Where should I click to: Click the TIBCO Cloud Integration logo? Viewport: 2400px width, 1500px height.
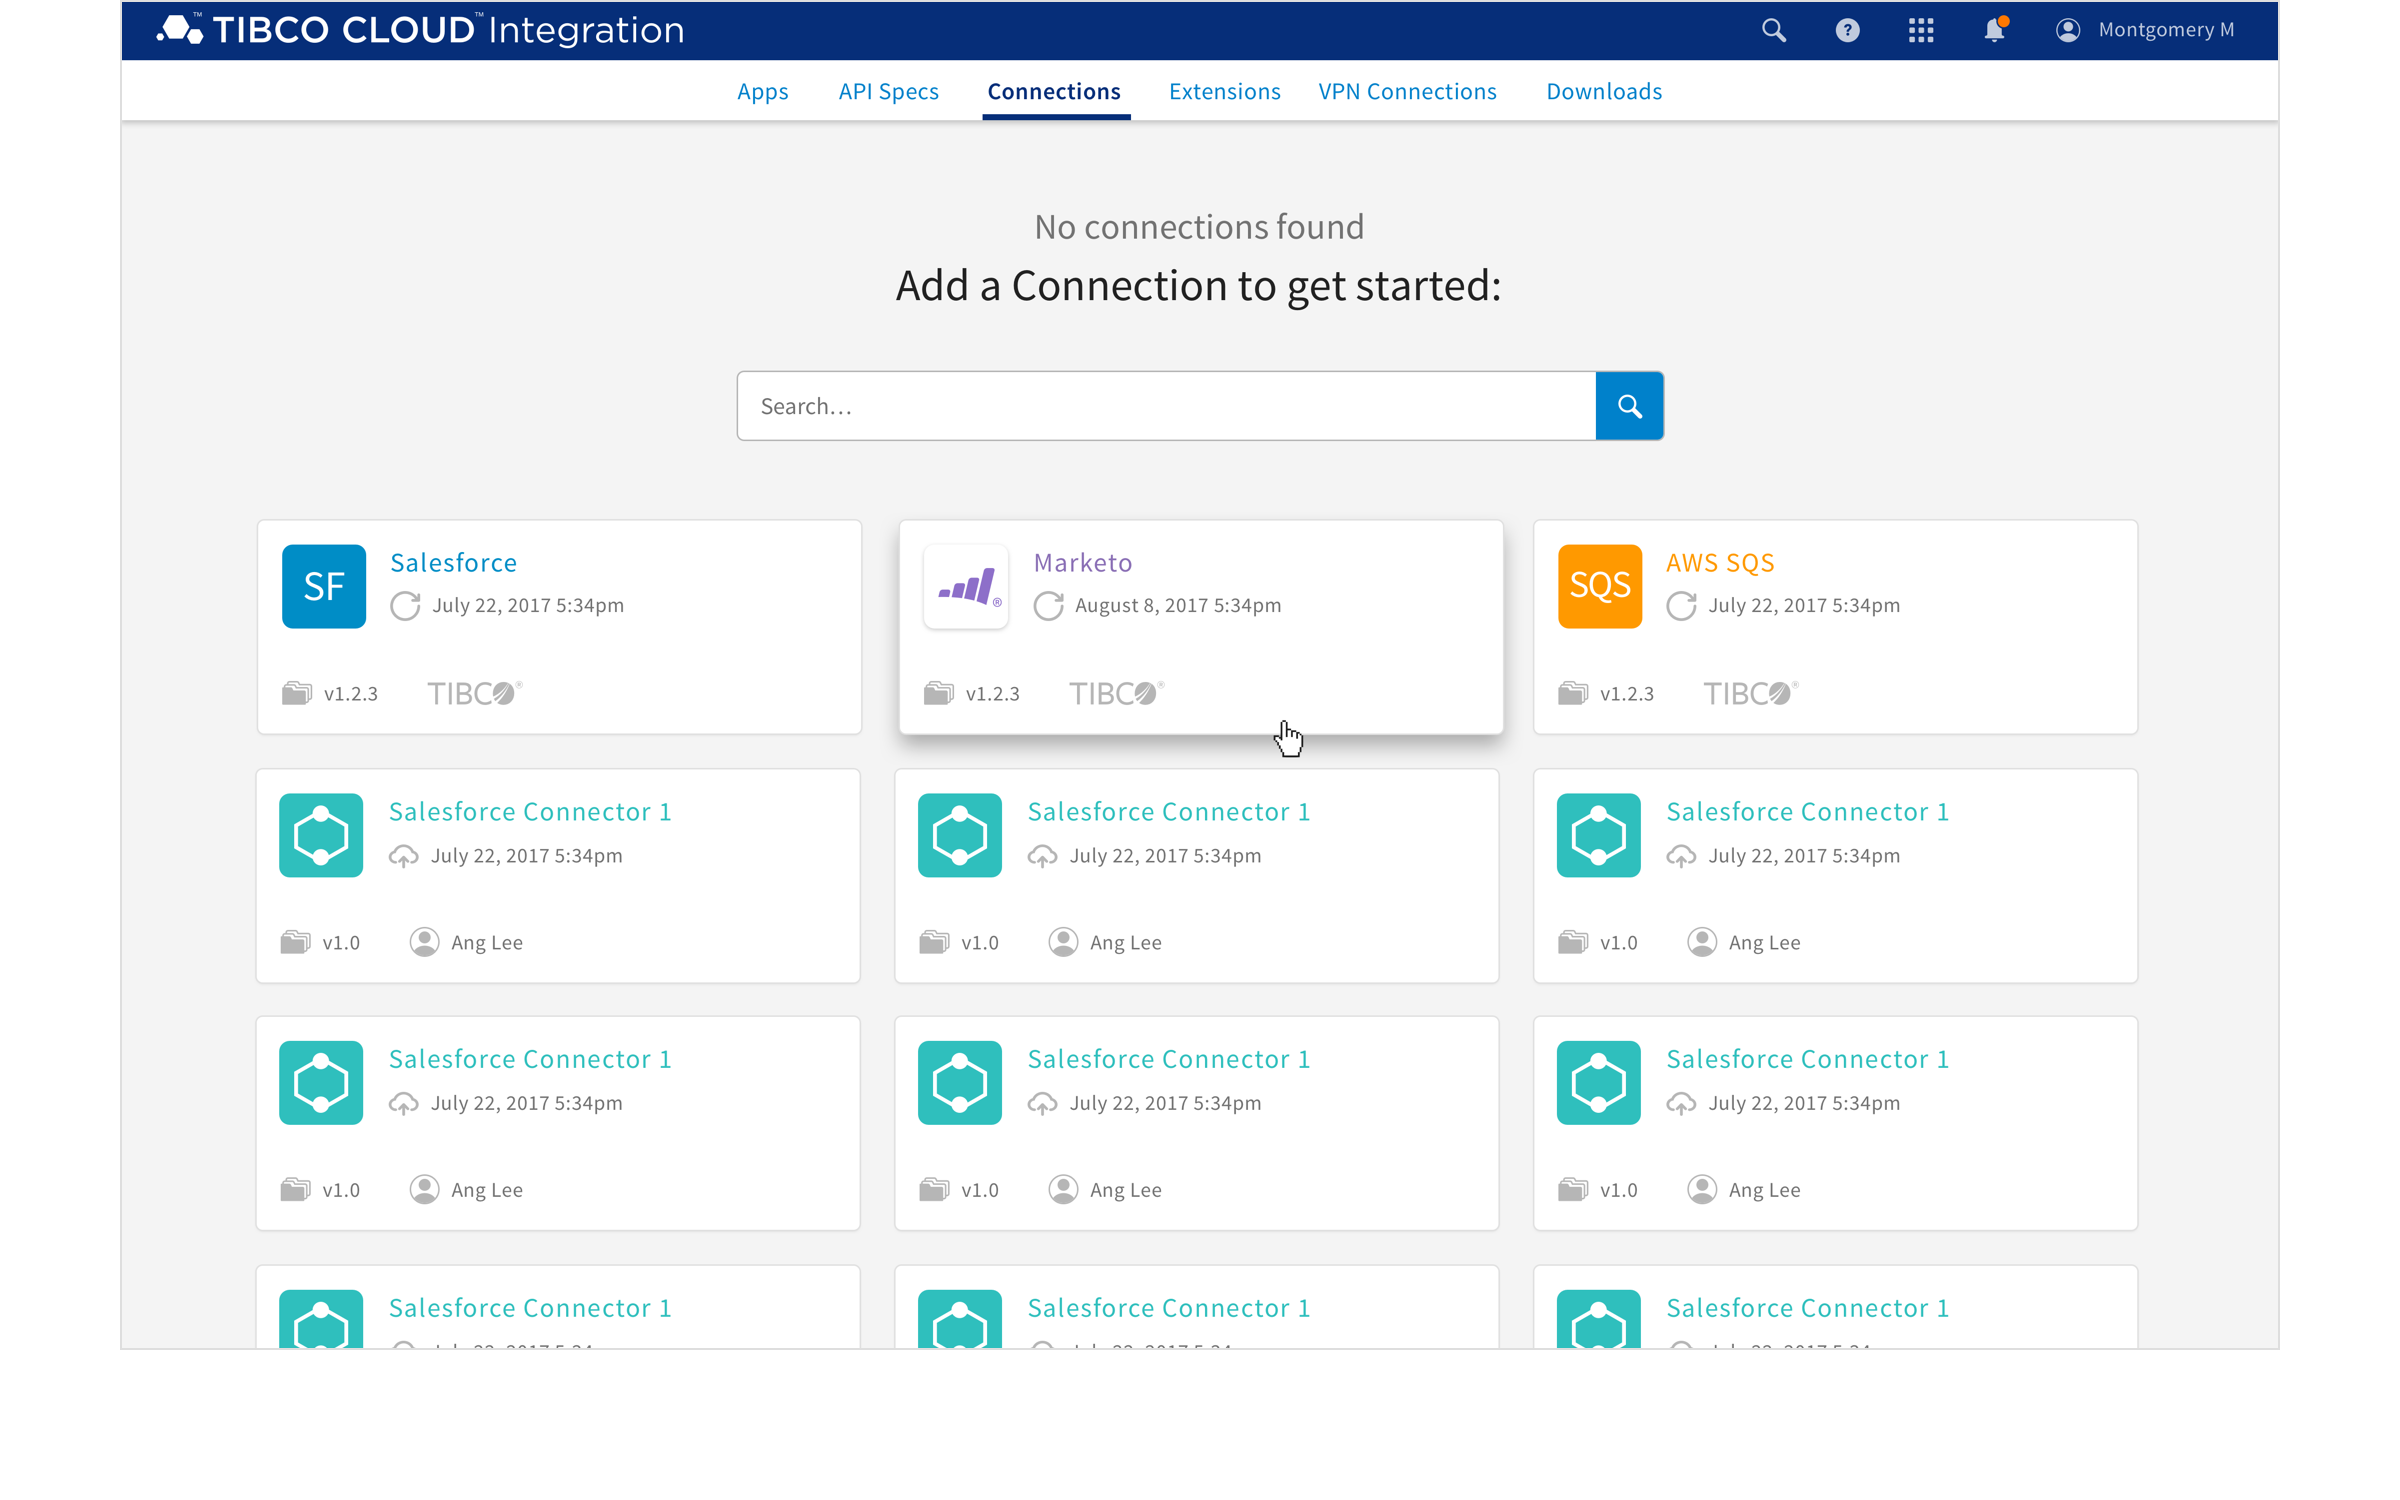[x=420, y=30]
